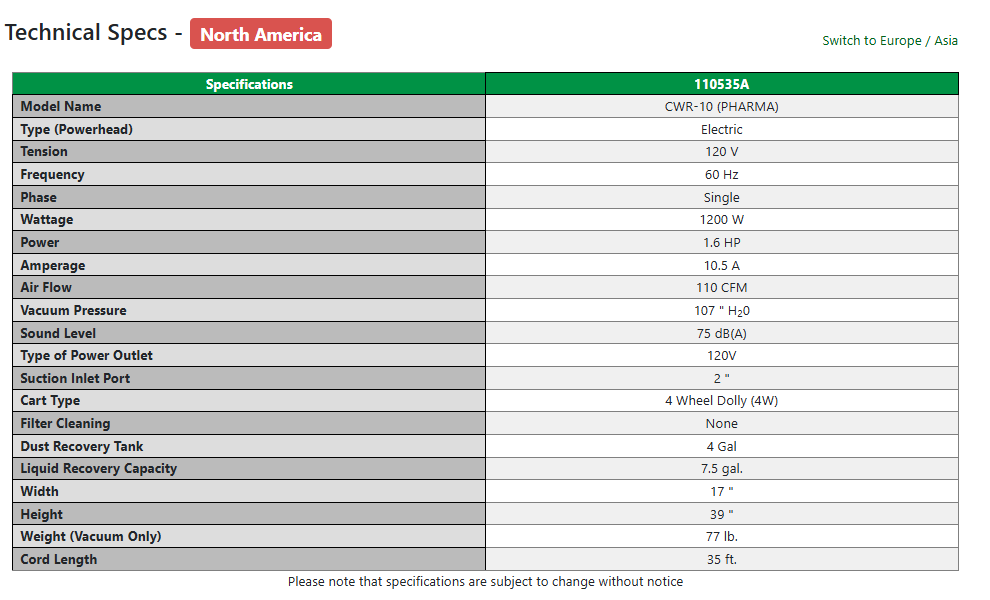Select the Suction Inlet Port label
Image resolution: width=990 pixels, height=600 pixels.
pyautogui.click(x=75, y=378)
